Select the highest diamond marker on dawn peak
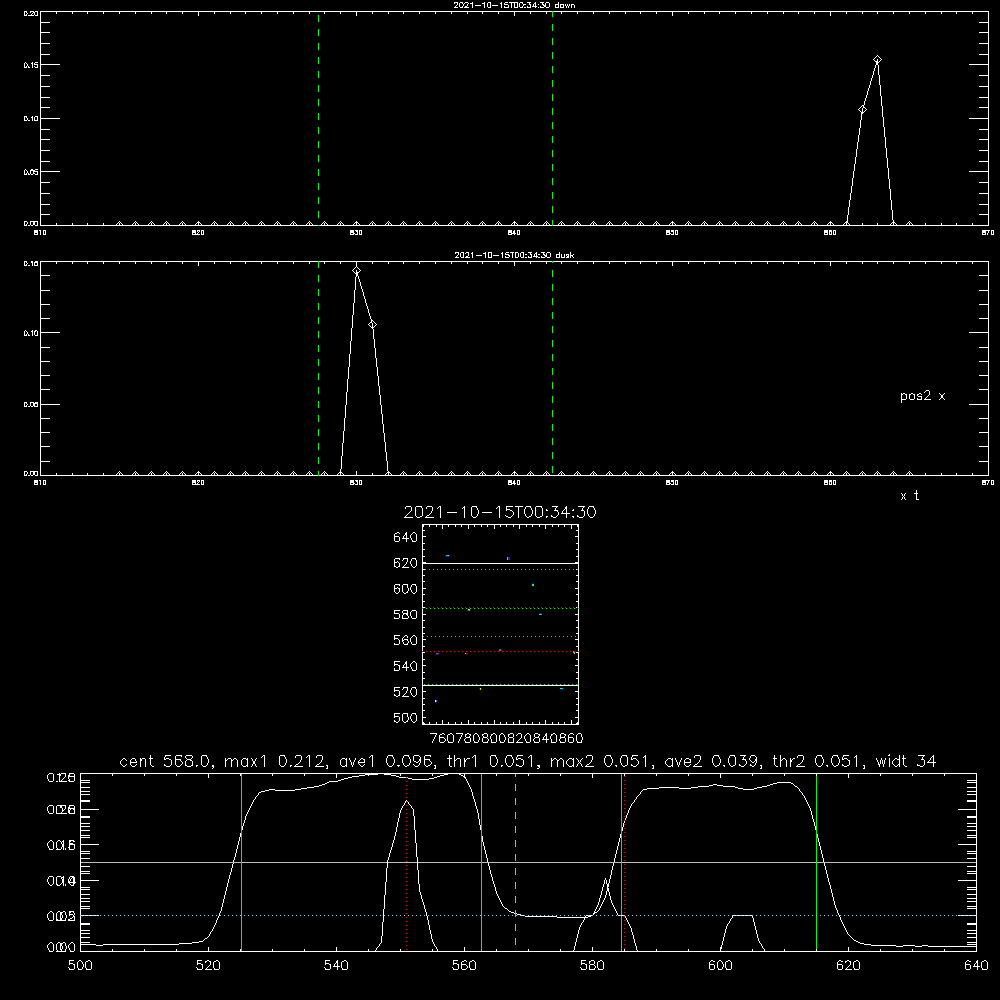This screenshot has height=1000, width=1000. point(878,60)
